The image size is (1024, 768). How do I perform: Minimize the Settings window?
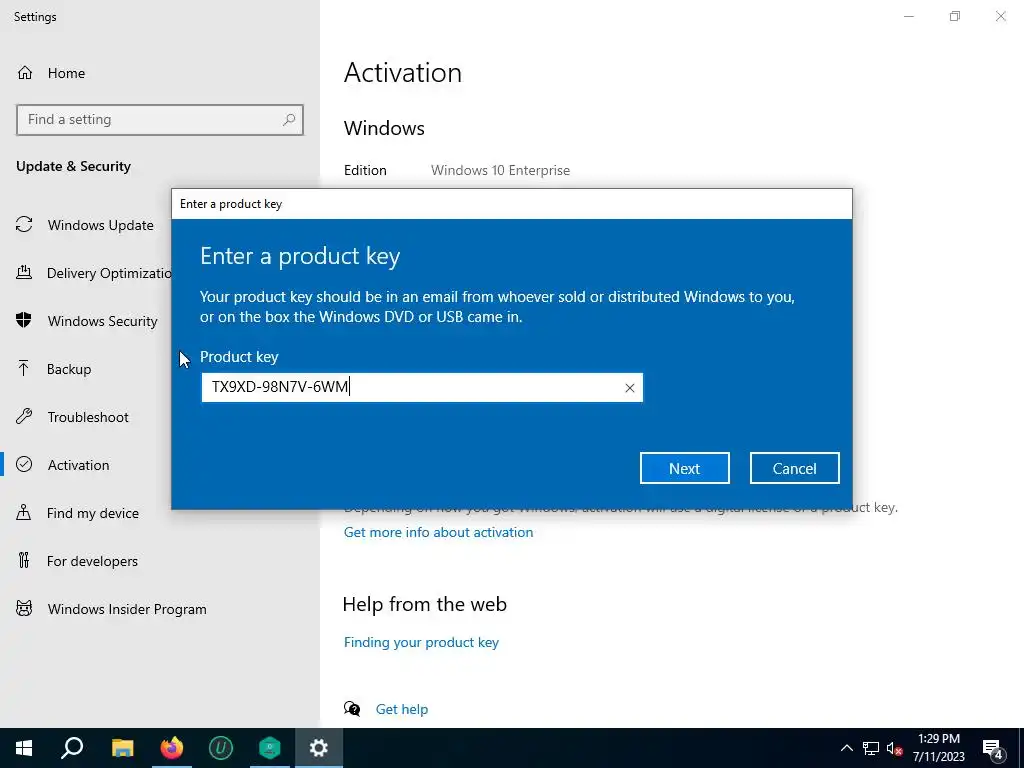click(x=908, y=16)
